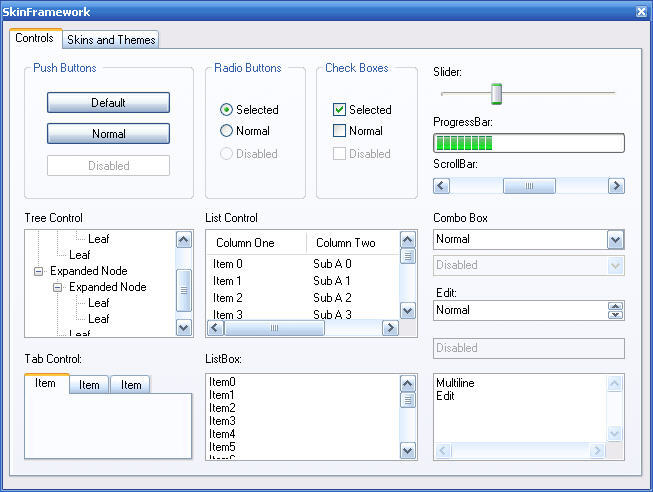Click the List Control scroll down arrow
653x492 pixels.
pos(408,311)
